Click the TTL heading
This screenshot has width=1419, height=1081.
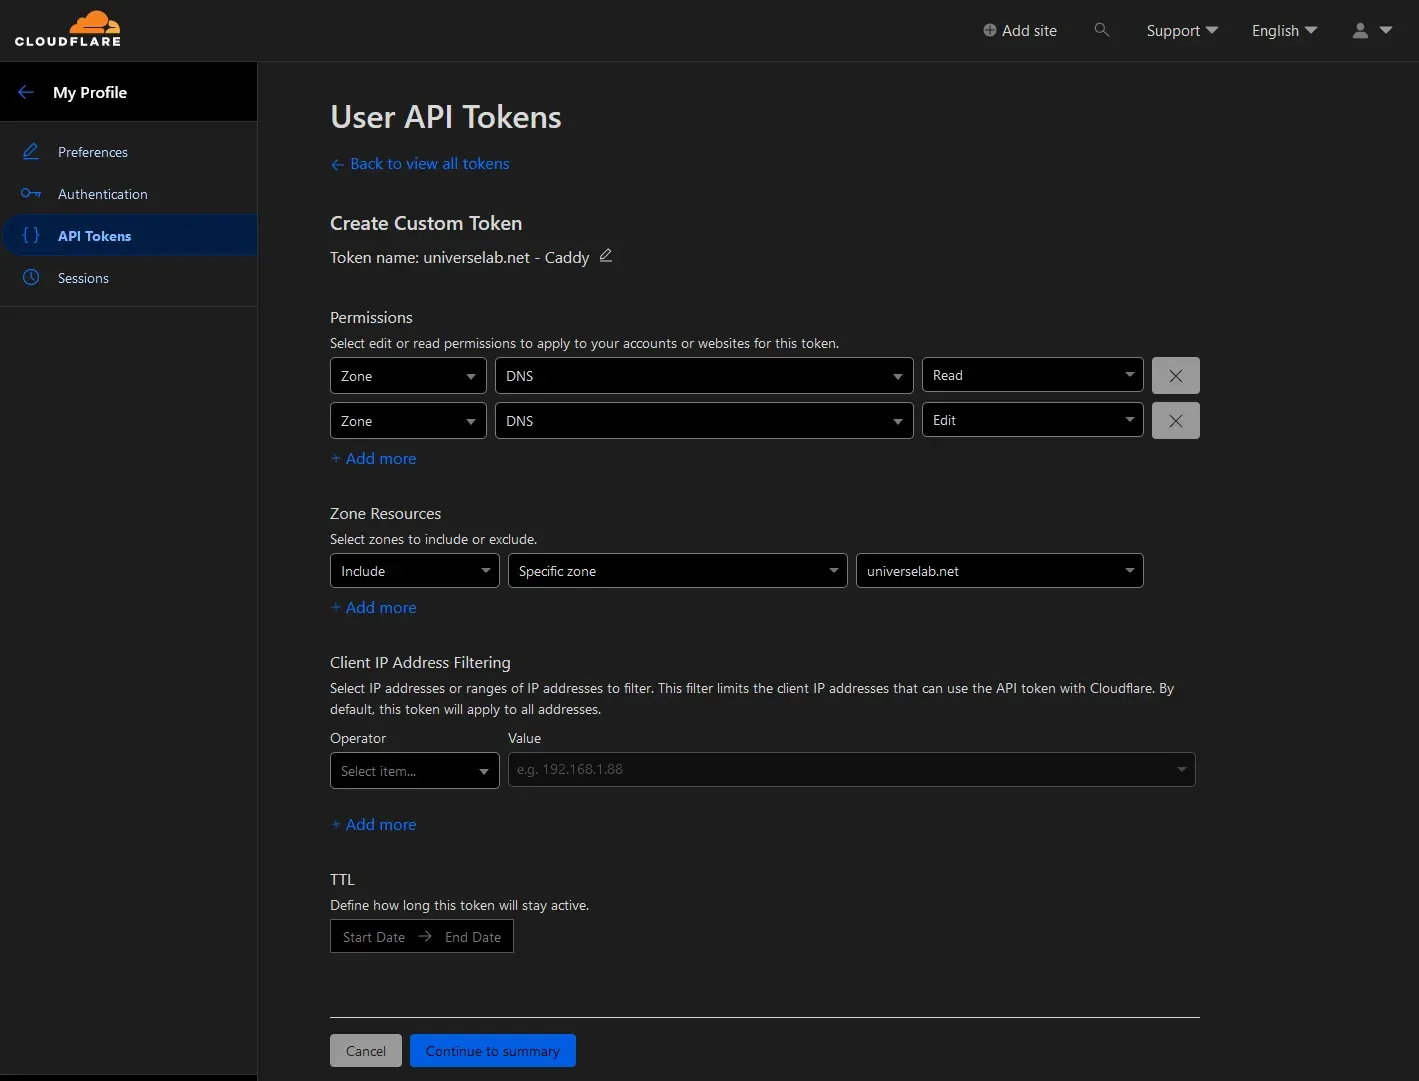coord(342,879)
